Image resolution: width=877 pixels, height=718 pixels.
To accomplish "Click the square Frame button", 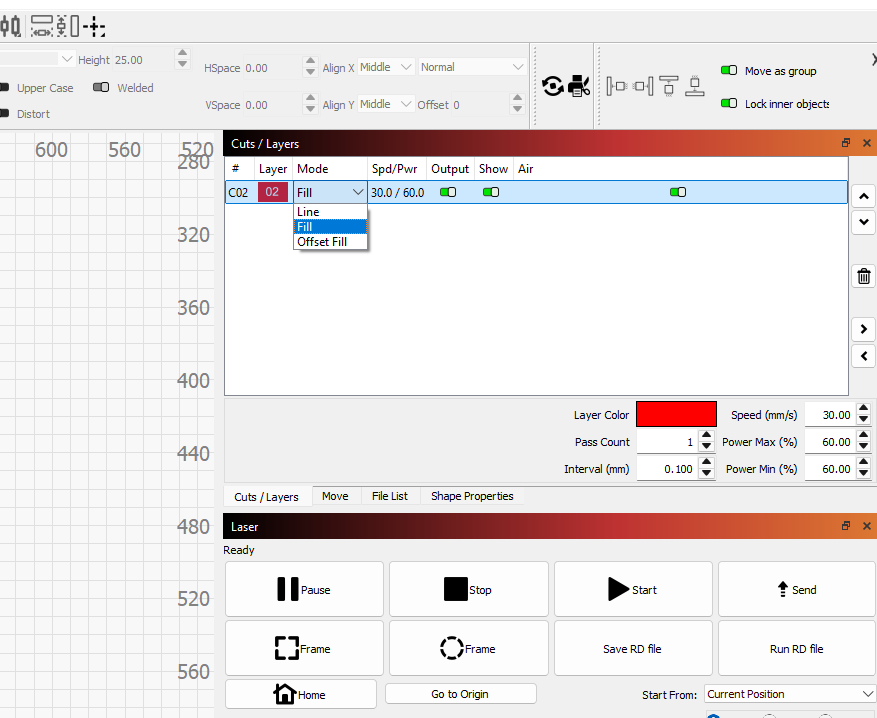I will click(x=304, y=649).
